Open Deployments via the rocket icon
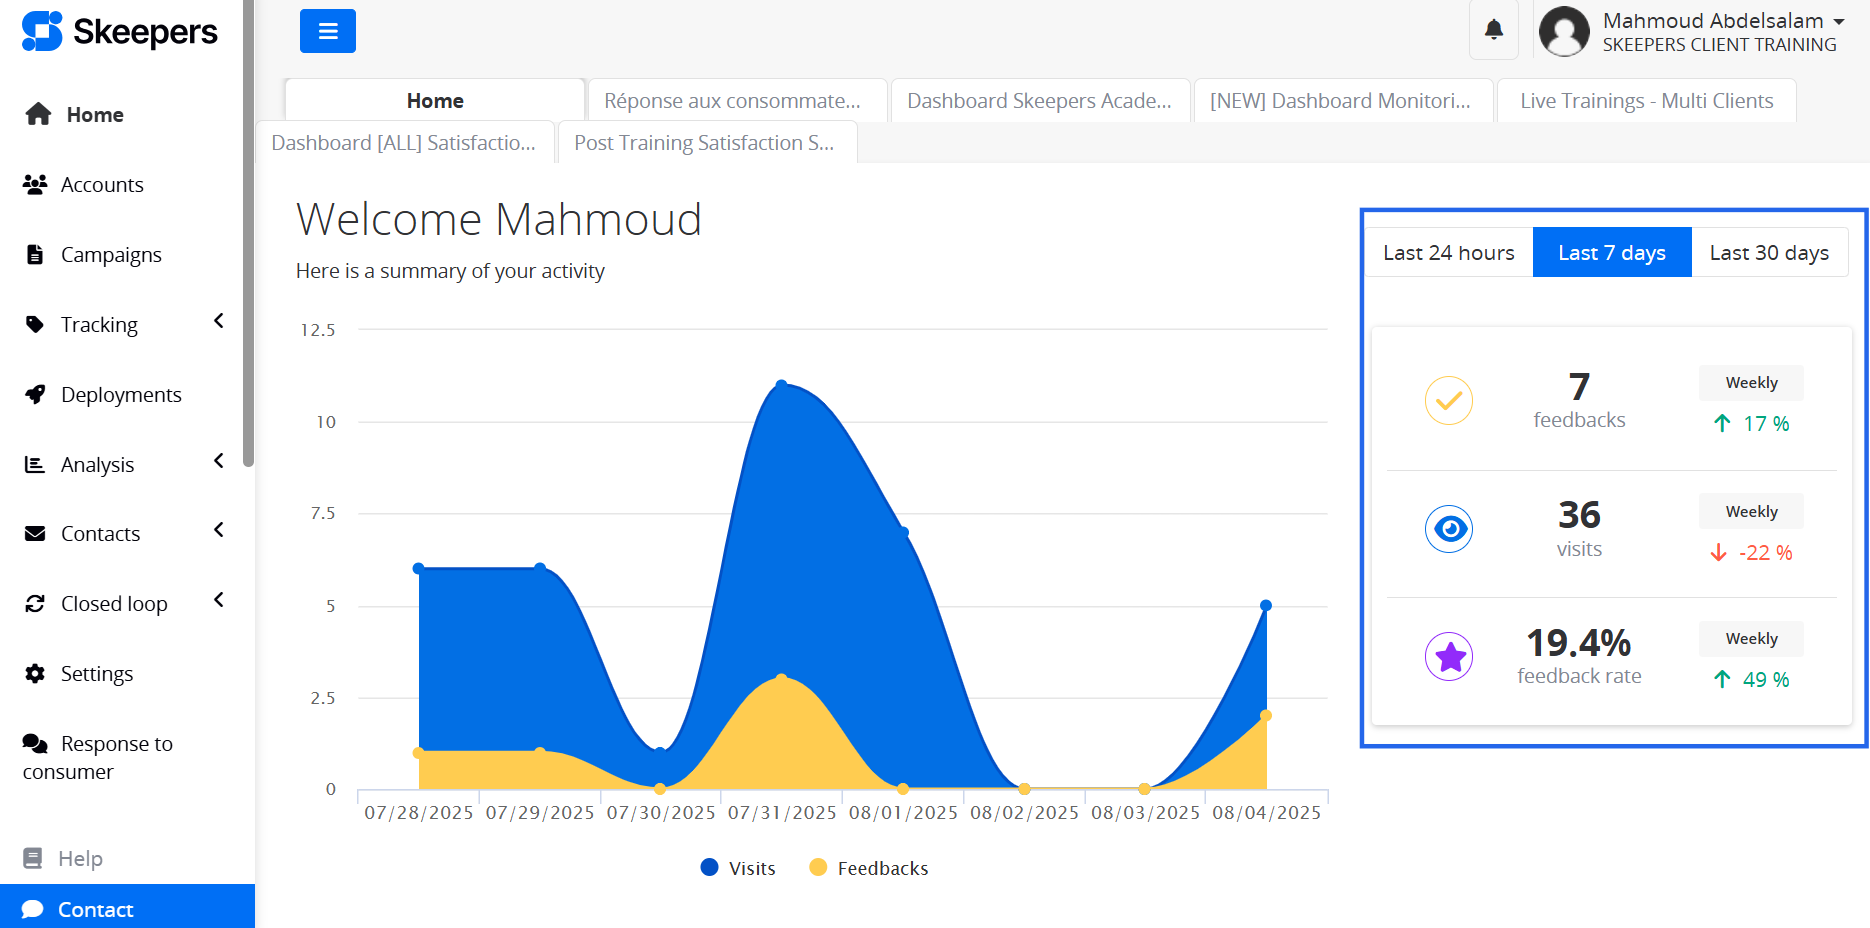The width and height of the screenshot is (1870, 928). (36, 395)
